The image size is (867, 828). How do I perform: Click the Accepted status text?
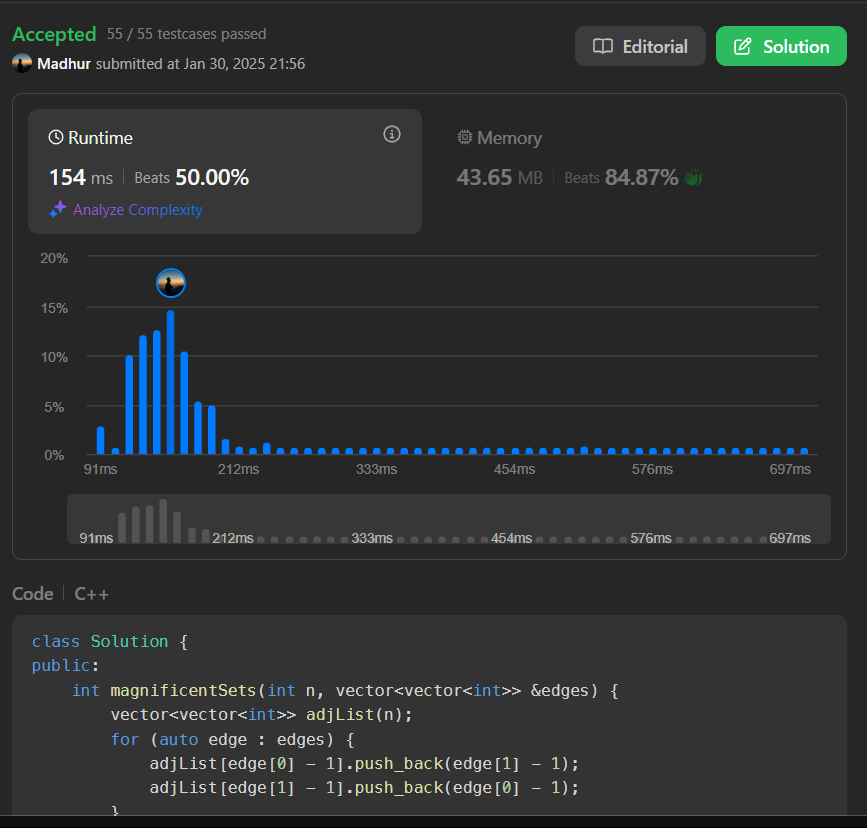point(54,34)
